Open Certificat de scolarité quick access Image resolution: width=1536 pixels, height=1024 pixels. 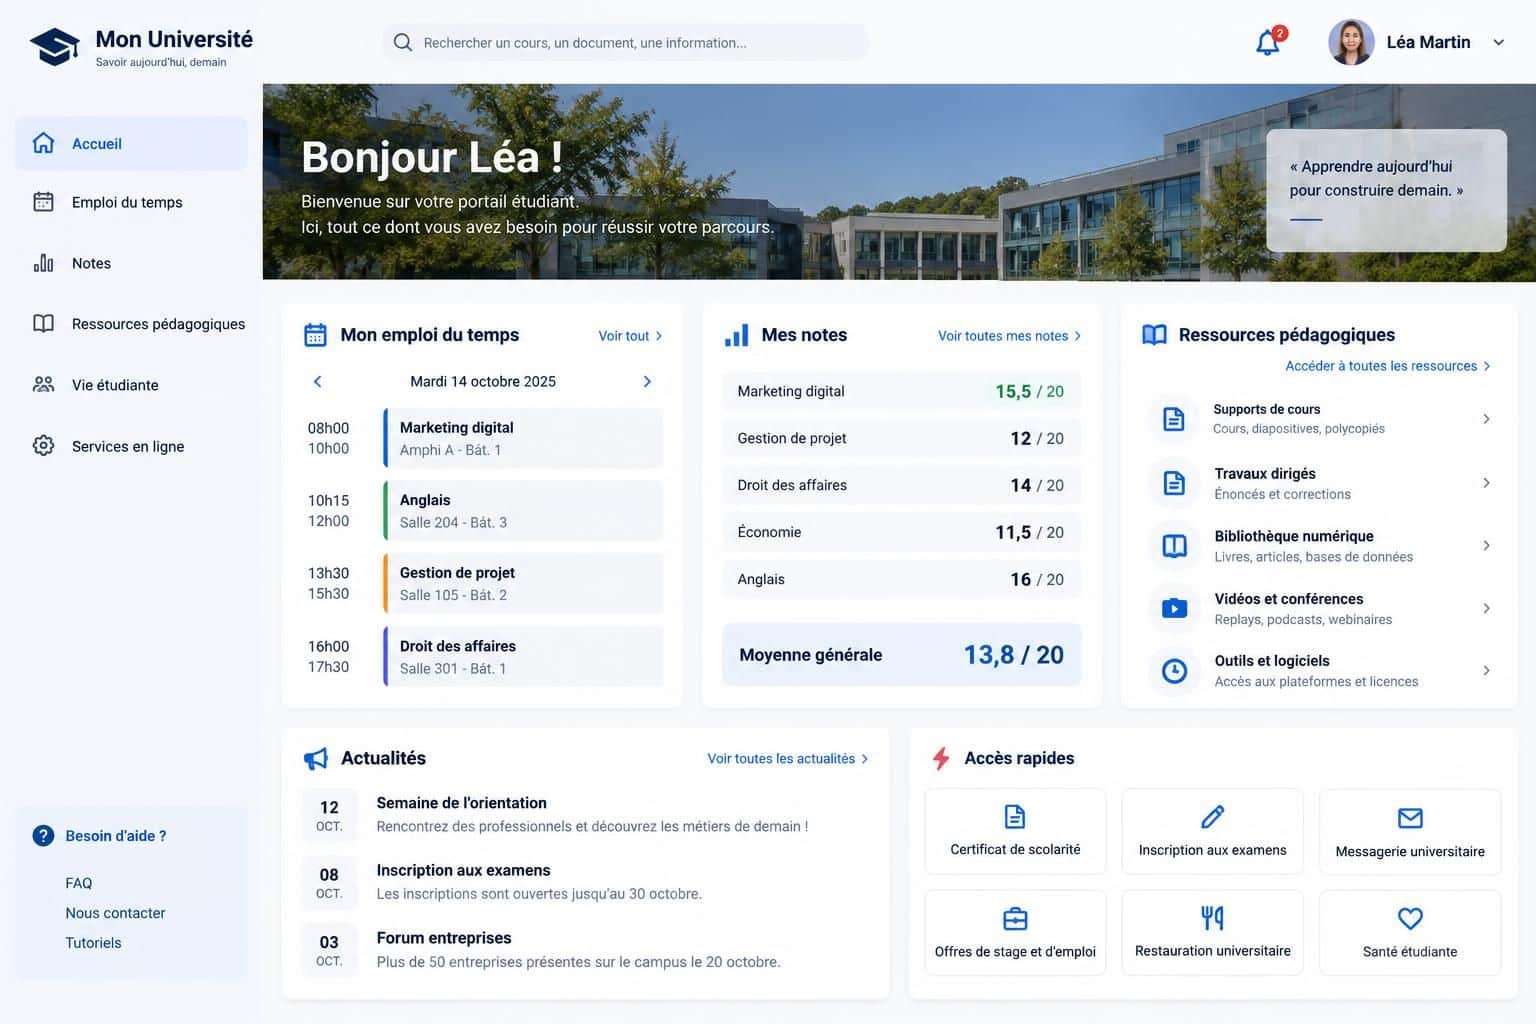pyautogui.click(x=1015, y=832)
